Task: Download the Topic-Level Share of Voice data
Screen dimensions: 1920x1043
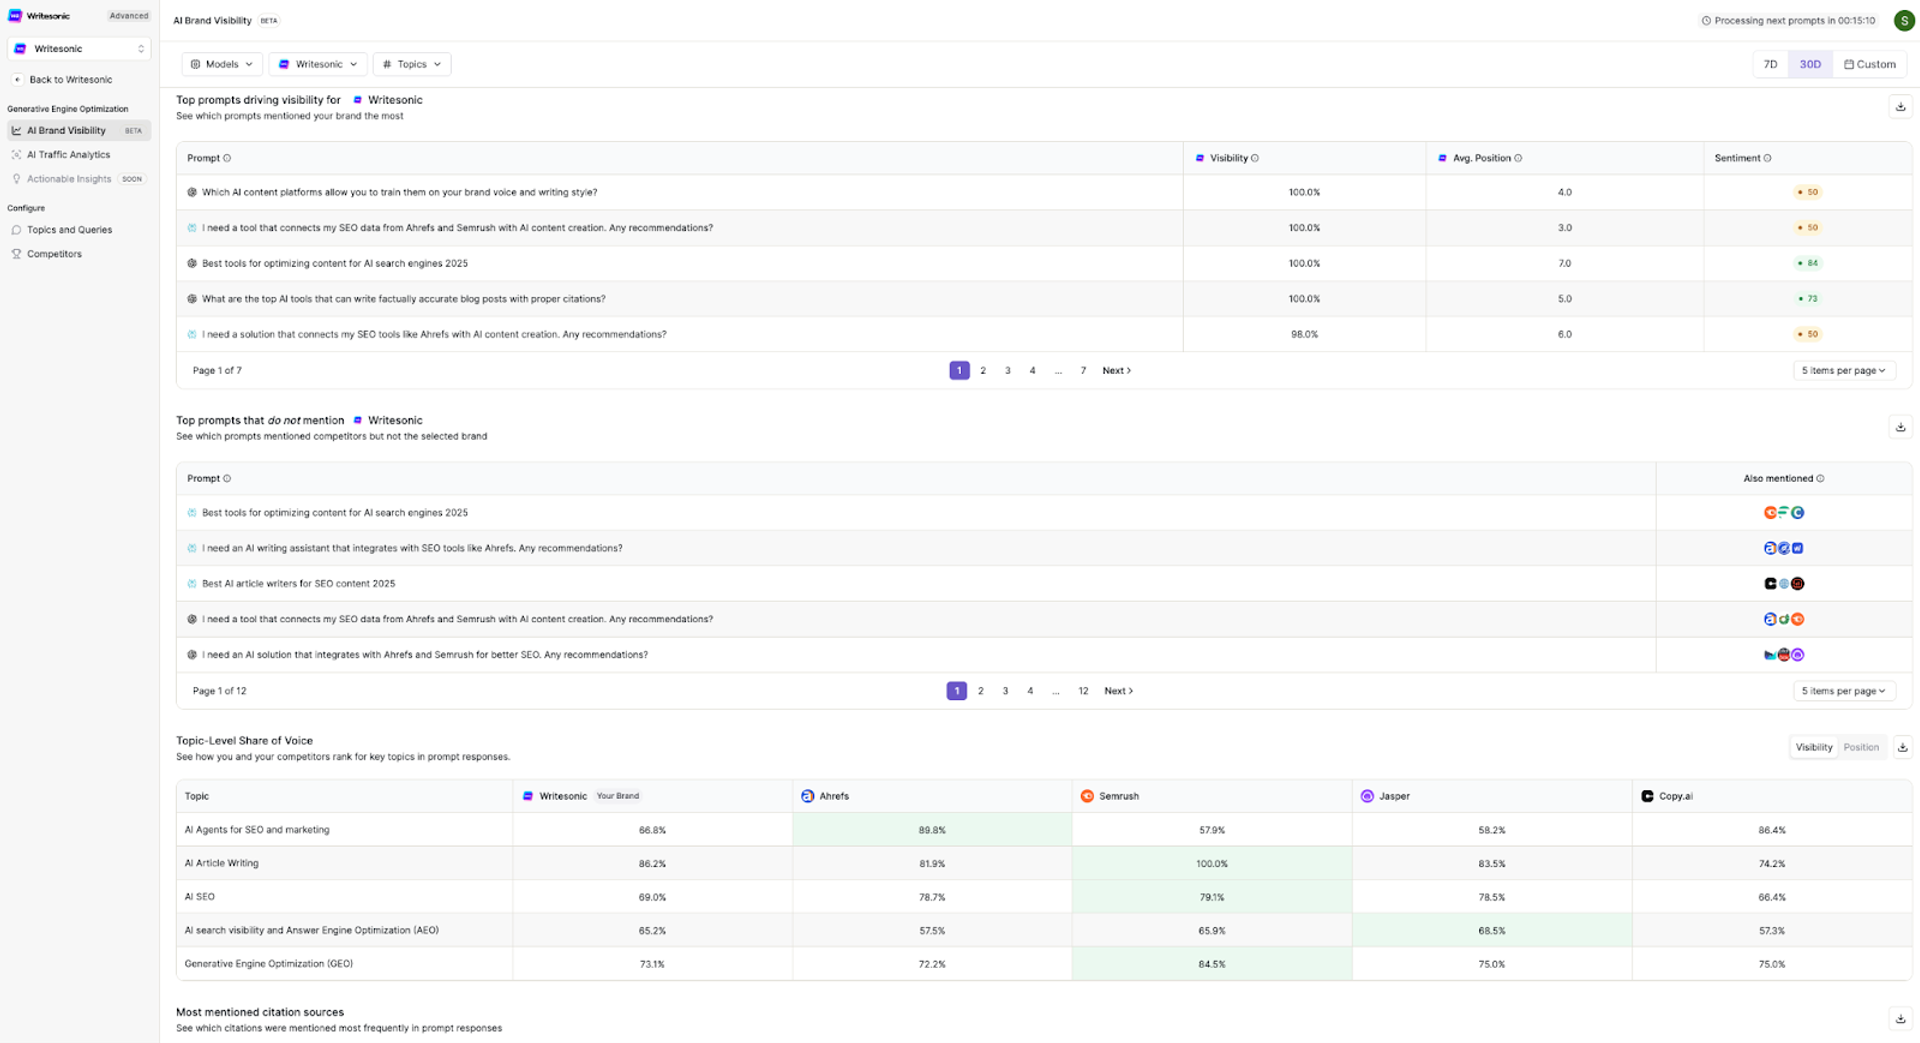Action: coord(1902,747)
